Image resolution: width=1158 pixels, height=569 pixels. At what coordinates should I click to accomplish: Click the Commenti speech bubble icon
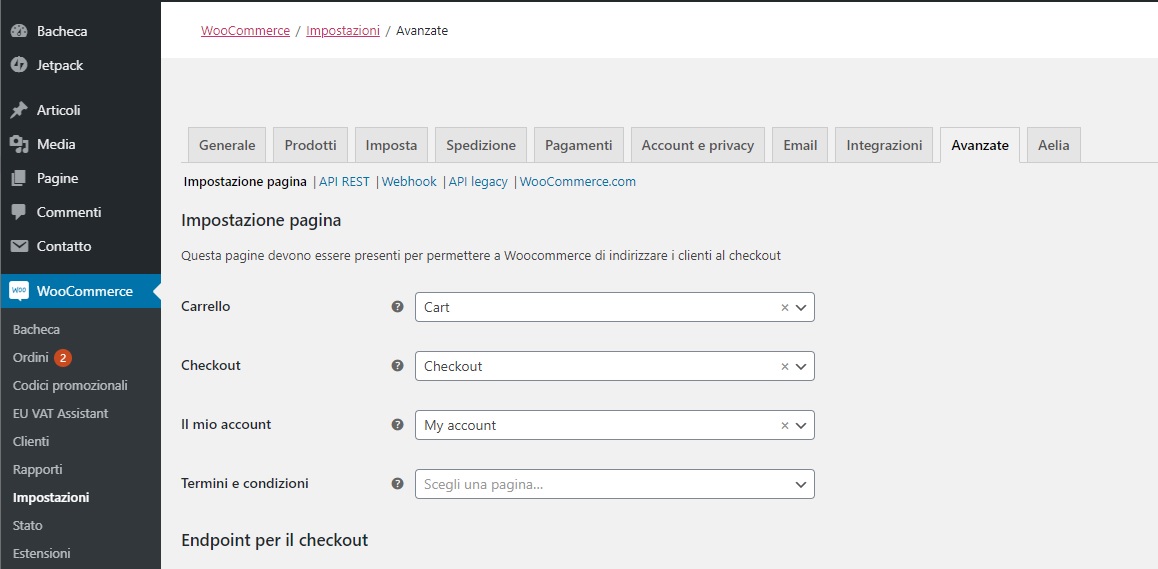[x=19, y=212]
